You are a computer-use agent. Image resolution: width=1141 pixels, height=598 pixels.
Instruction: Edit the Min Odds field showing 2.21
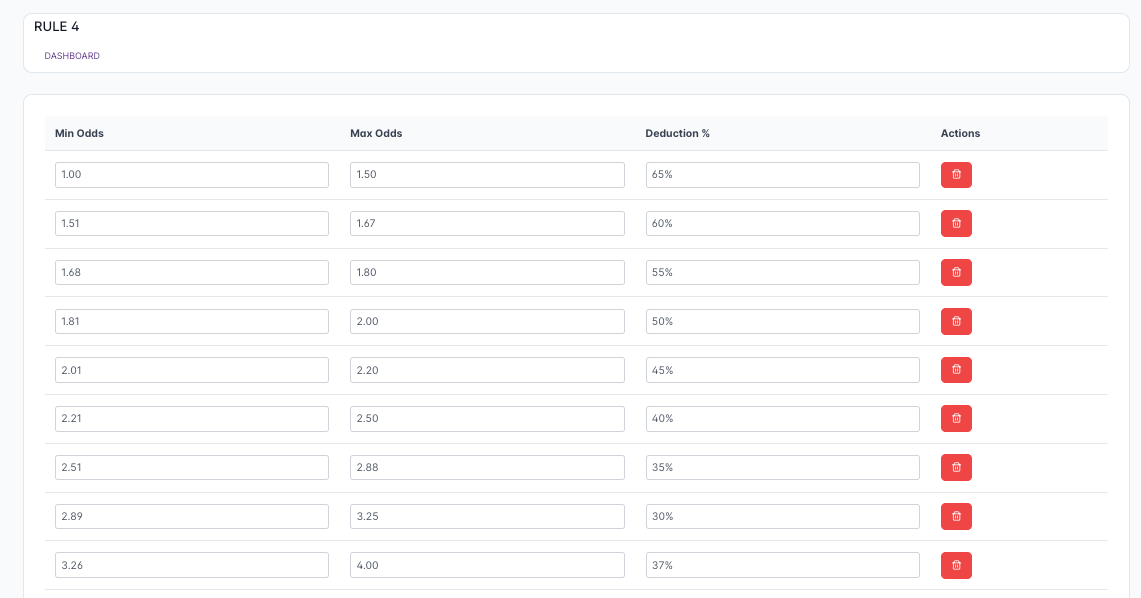(191, 419)
